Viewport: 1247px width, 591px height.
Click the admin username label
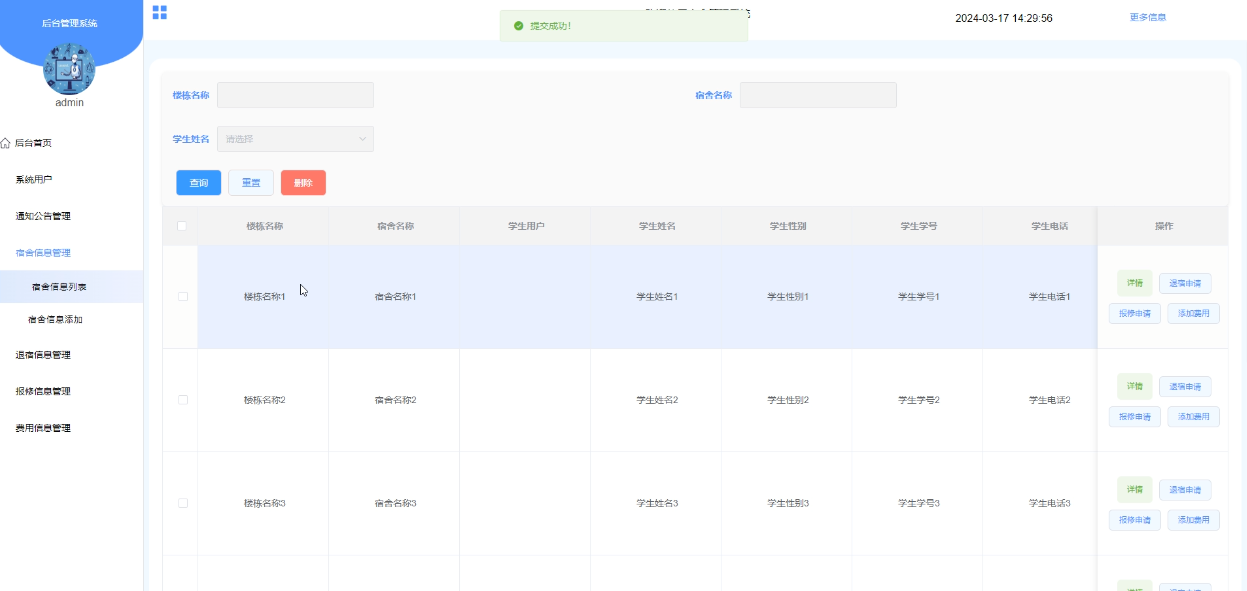click(x=70, y=102)
